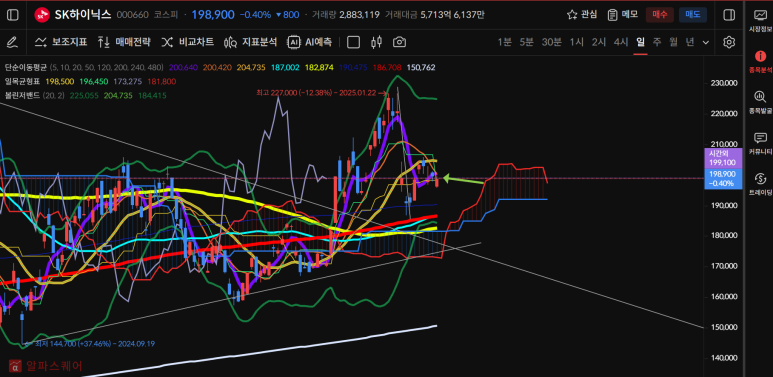
Task: Click Bollinger upper value 225,055
Action: point(84,95)
